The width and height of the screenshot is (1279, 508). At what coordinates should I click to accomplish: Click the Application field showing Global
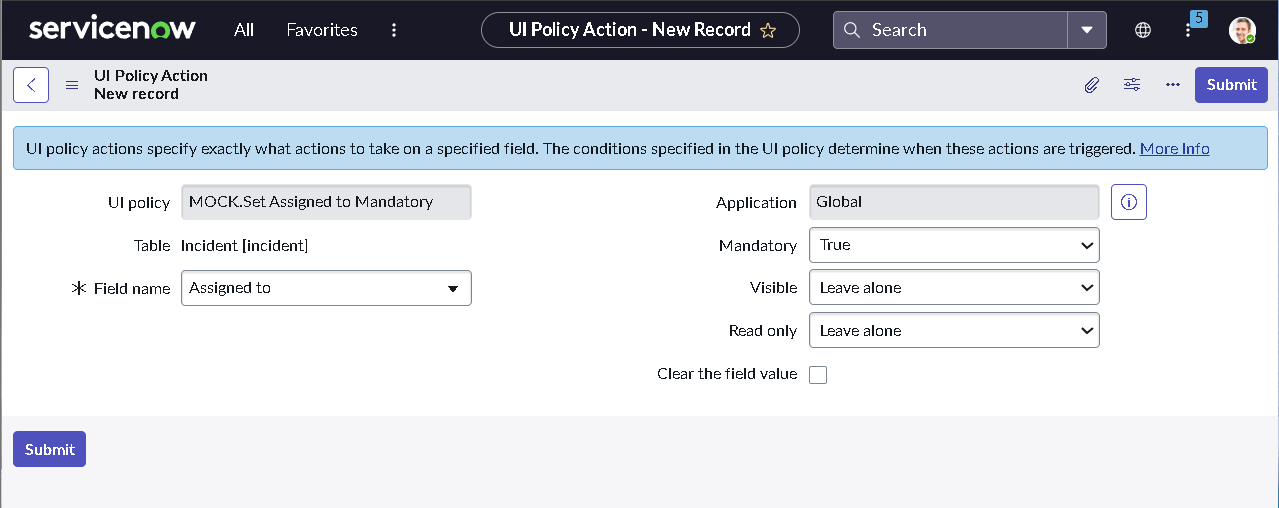954,202
